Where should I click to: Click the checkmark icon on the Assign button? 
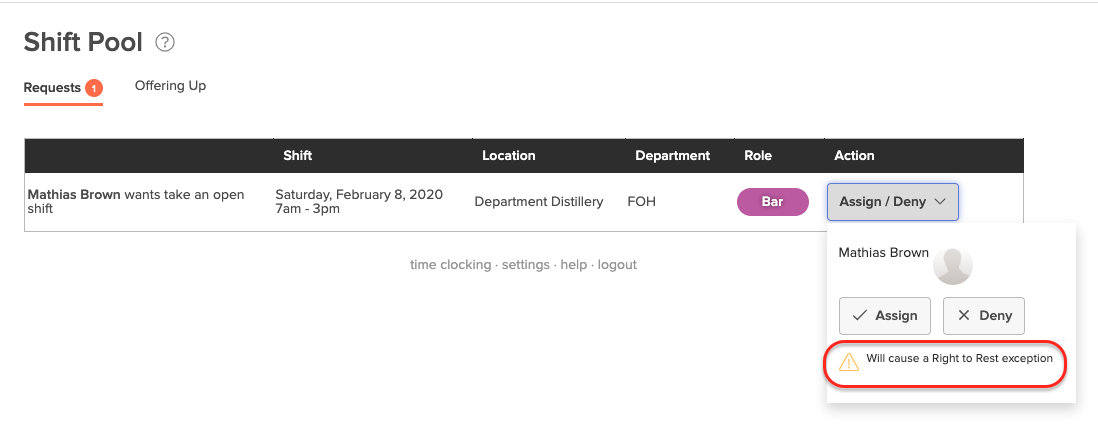tap(859, 315)
